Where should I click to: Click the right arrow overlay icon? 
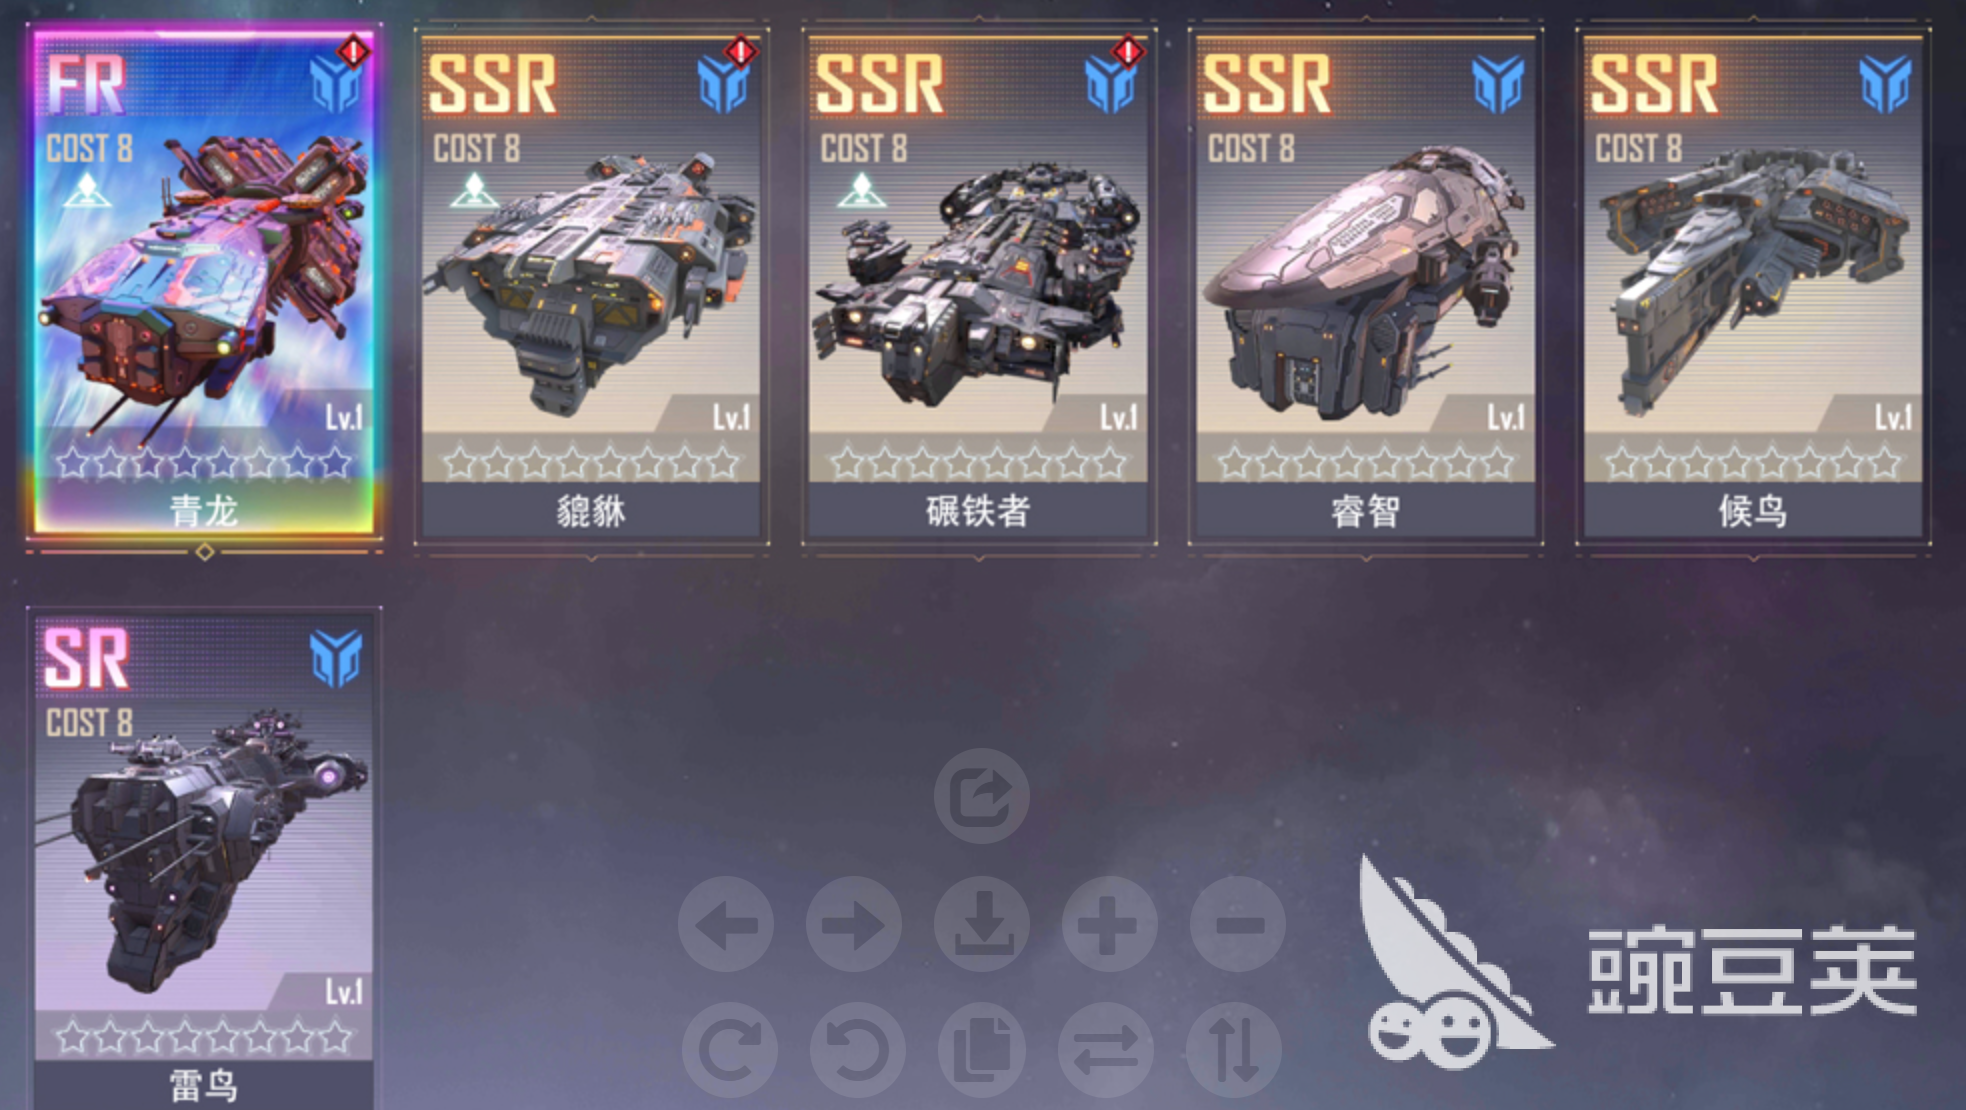click(x=854, y=924)
